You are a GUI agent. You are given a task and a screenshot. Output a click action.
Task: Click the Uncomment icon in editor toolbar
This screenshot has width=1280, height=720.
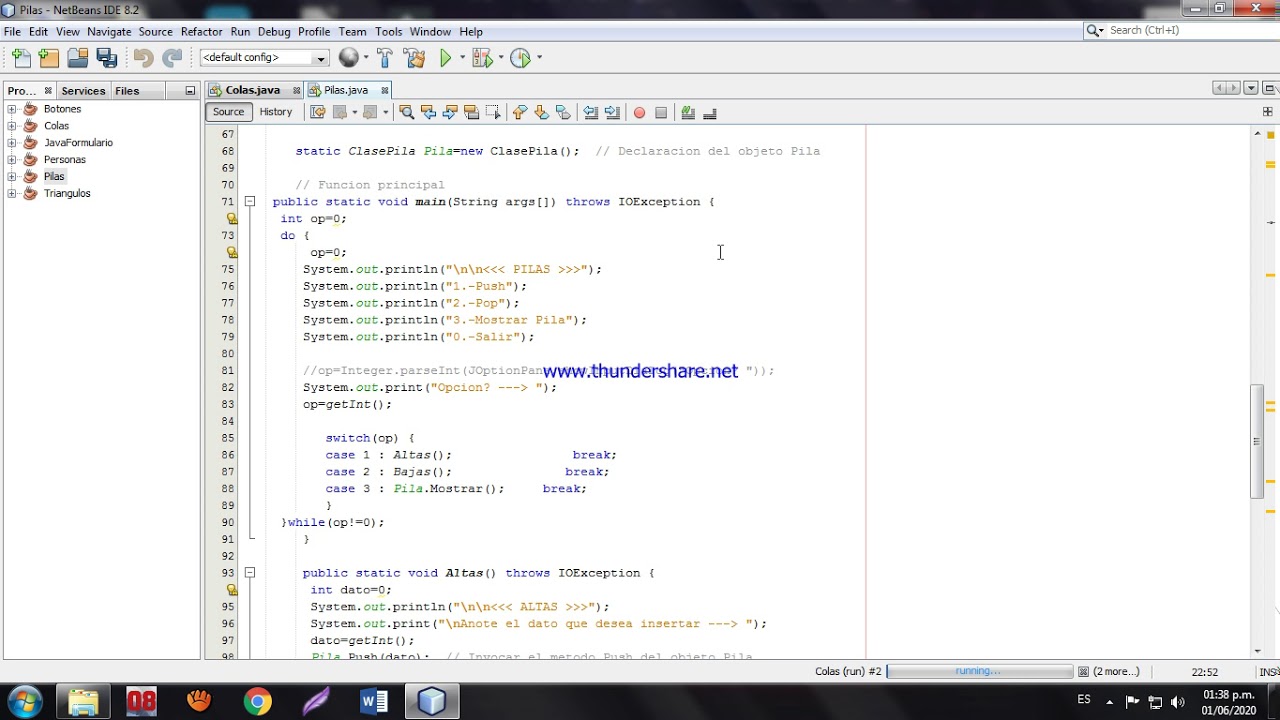pyautogui.click(x=710, y=113)
